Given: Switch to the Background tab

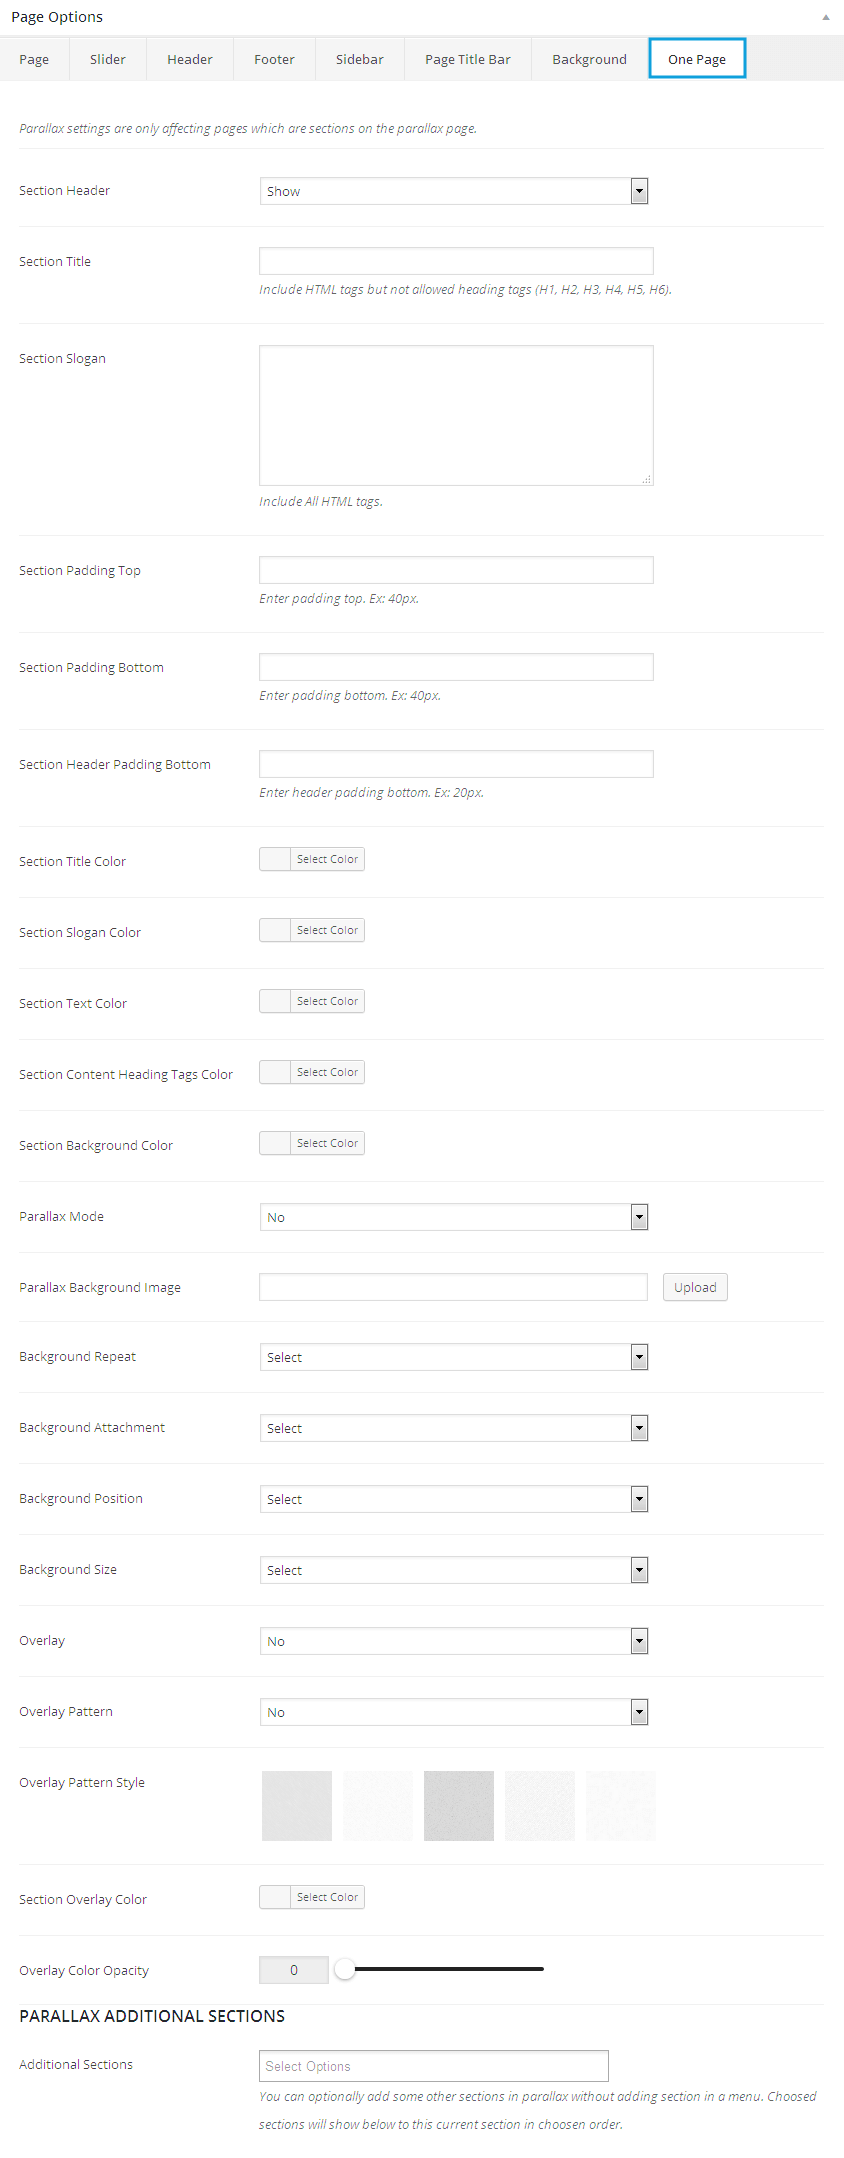Looking at the screenshot, I should (x=589, y=59).
